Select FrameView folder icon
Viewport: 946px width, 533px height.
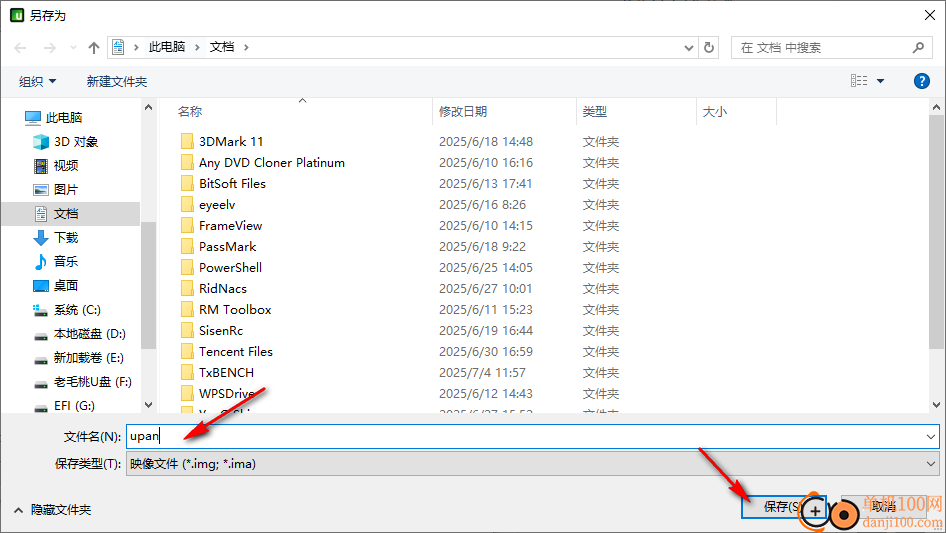click(187, 226)
